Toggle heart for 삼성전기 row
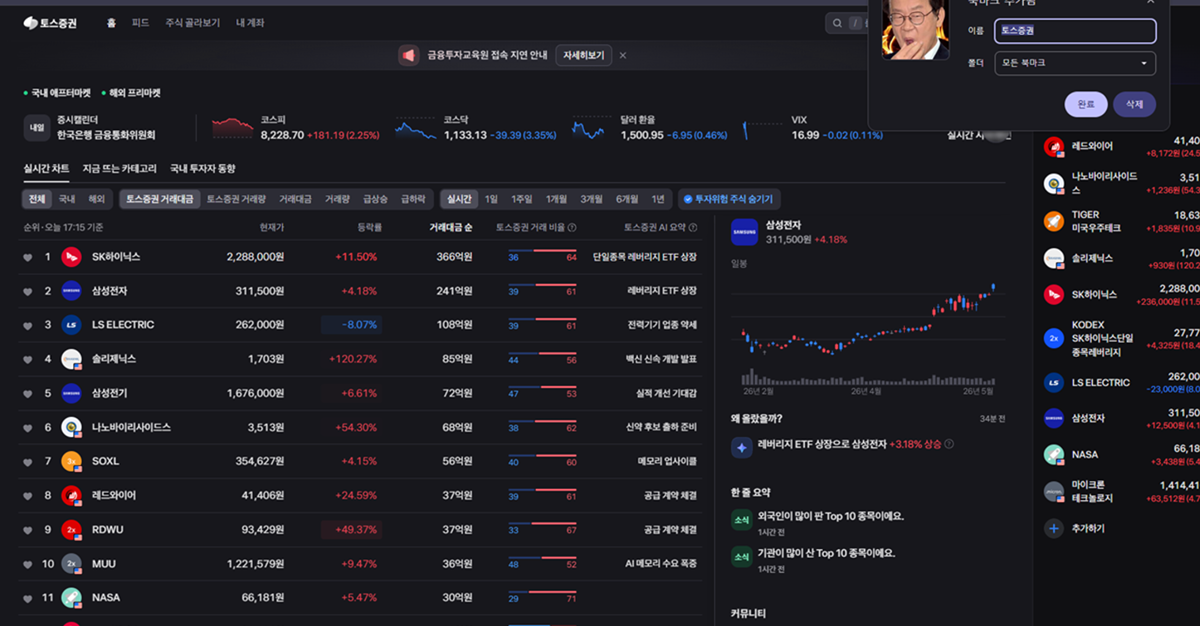 tap(28, 393)
